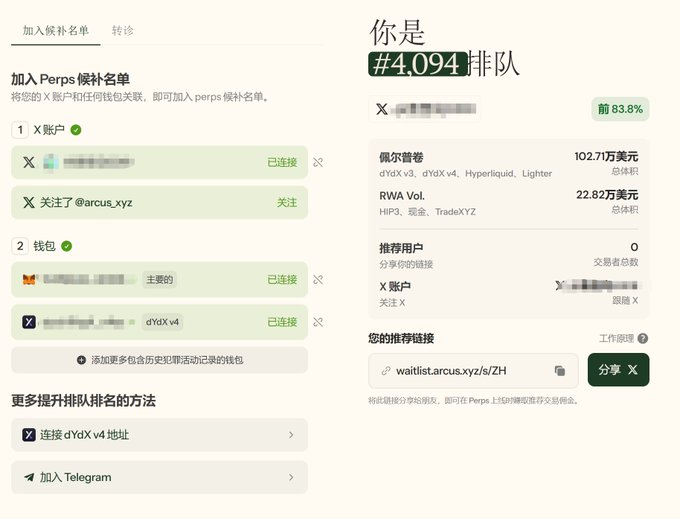Click the dYdX v4 wallet 已连接 status
Image resolution: width=680 pixels, height=519 pixels.
(282, 322)
